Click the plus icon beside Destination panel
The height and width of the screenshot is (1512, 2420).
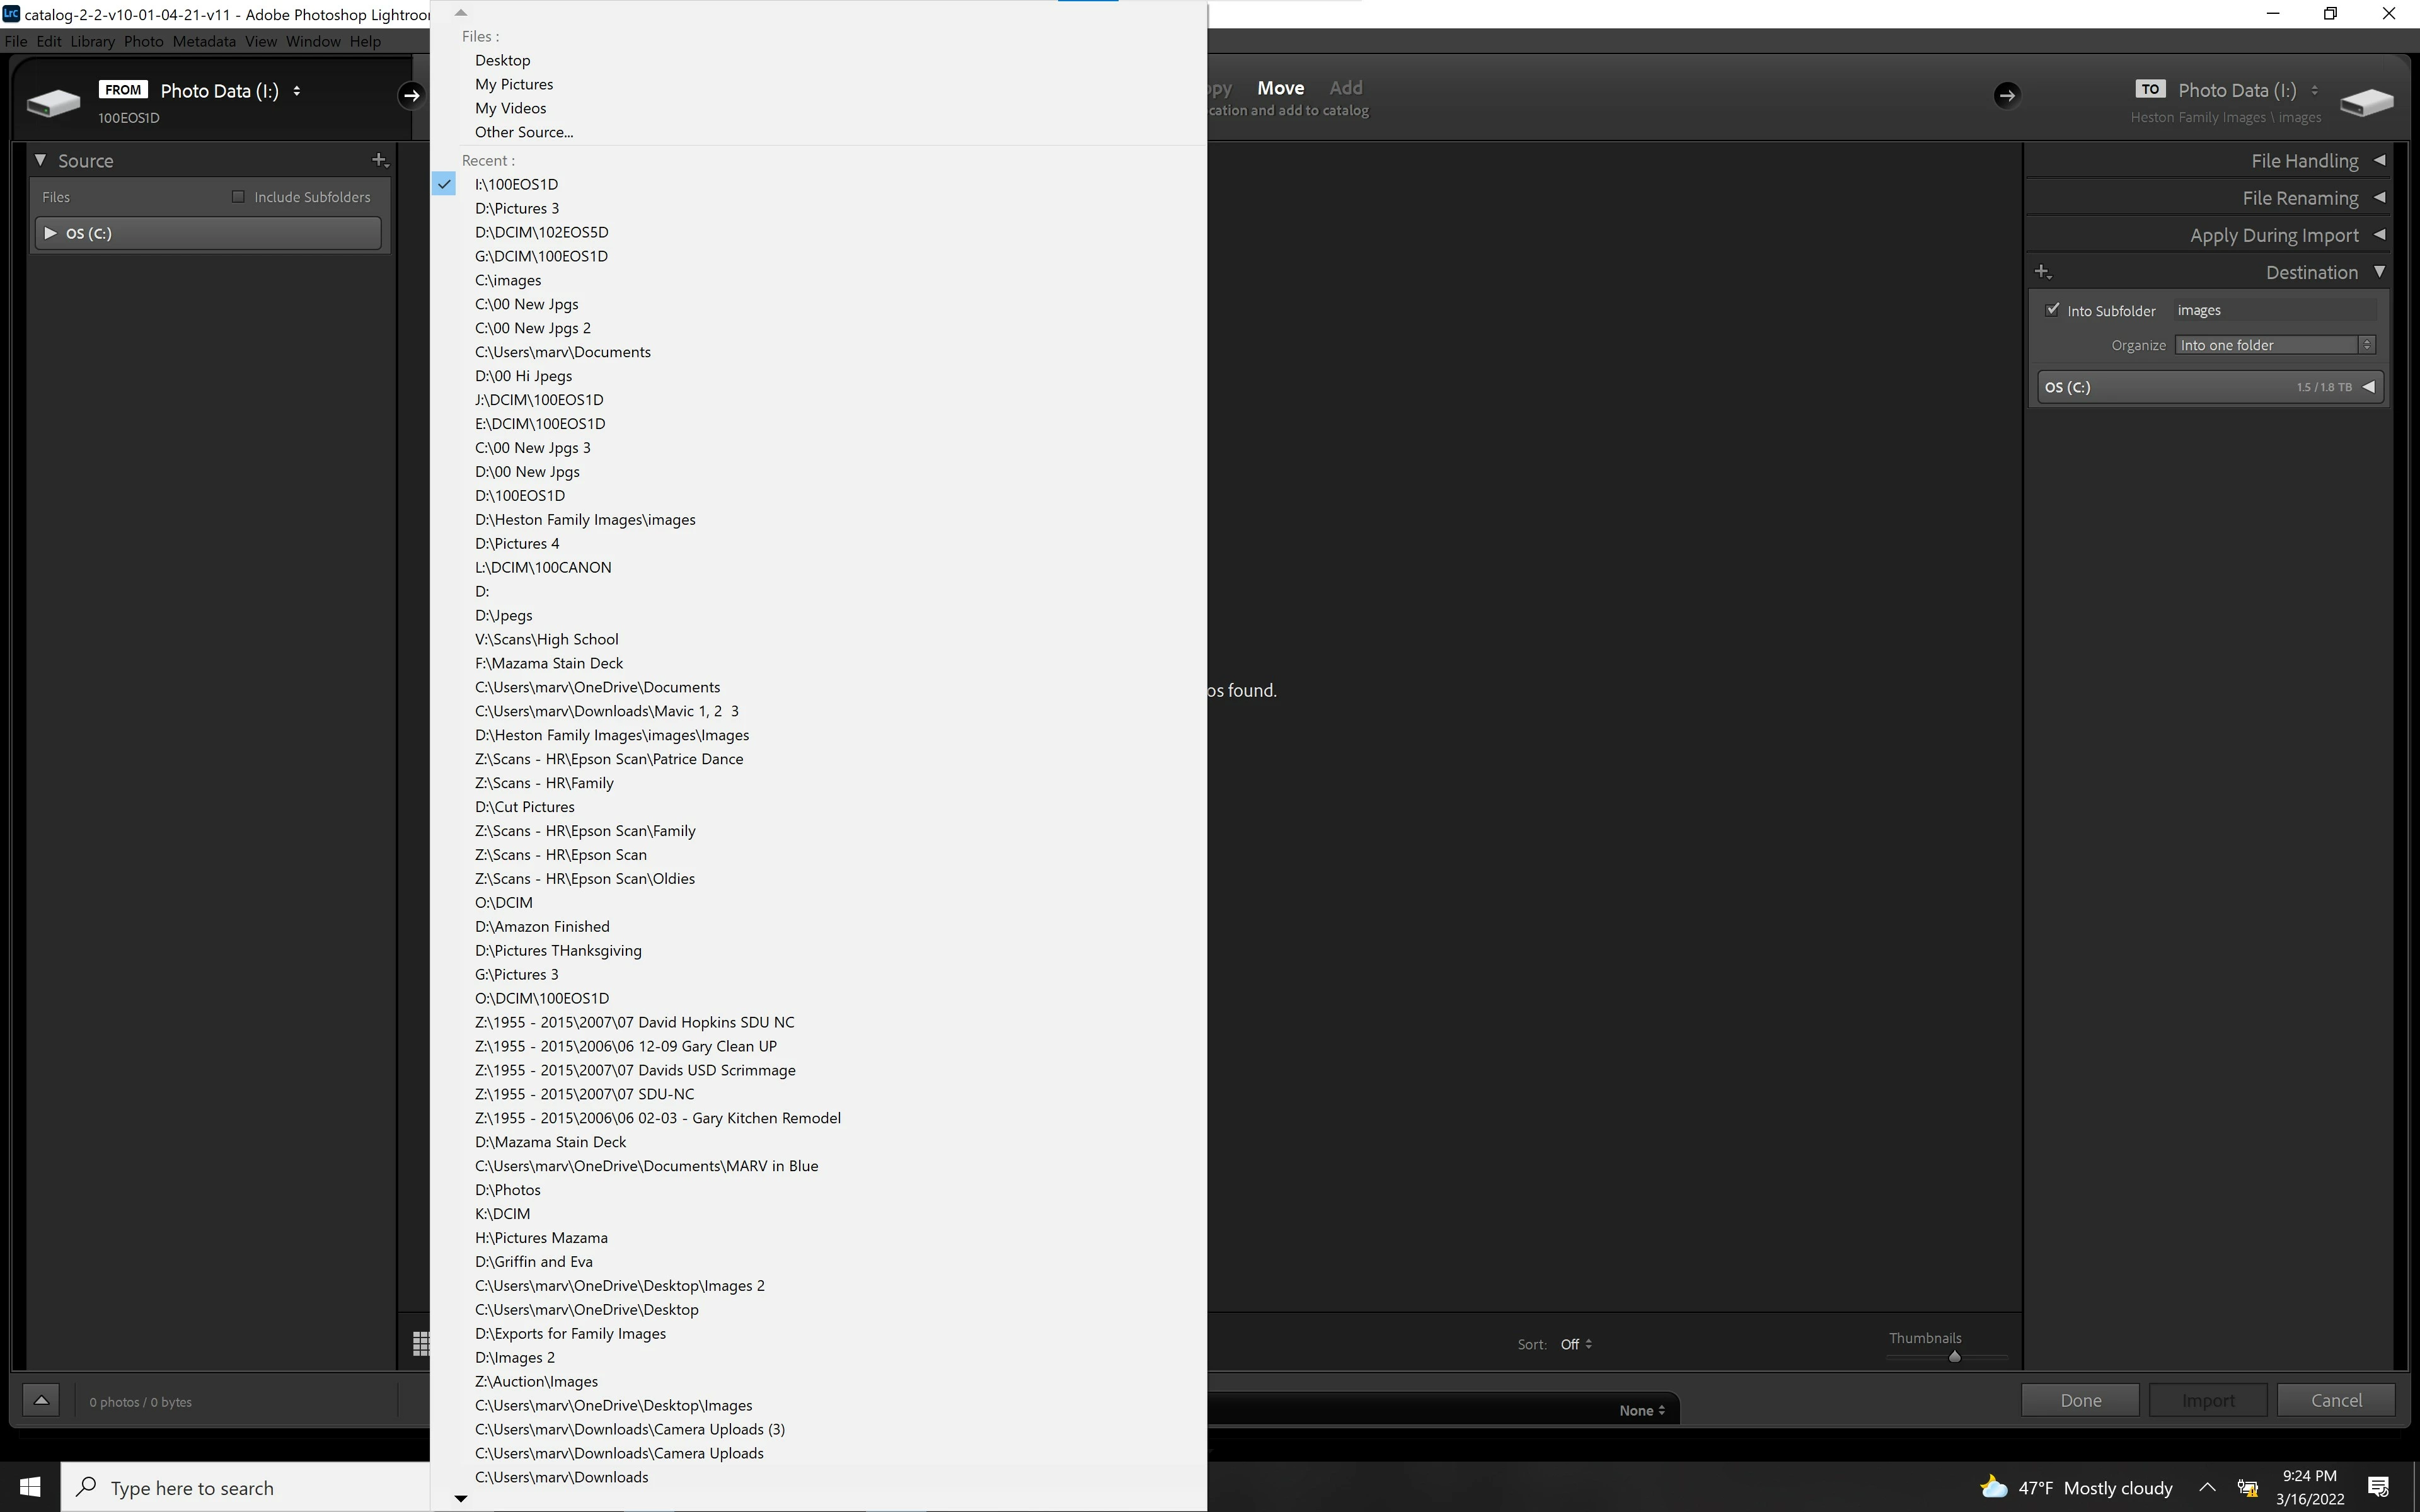(x=2043, y=272)
